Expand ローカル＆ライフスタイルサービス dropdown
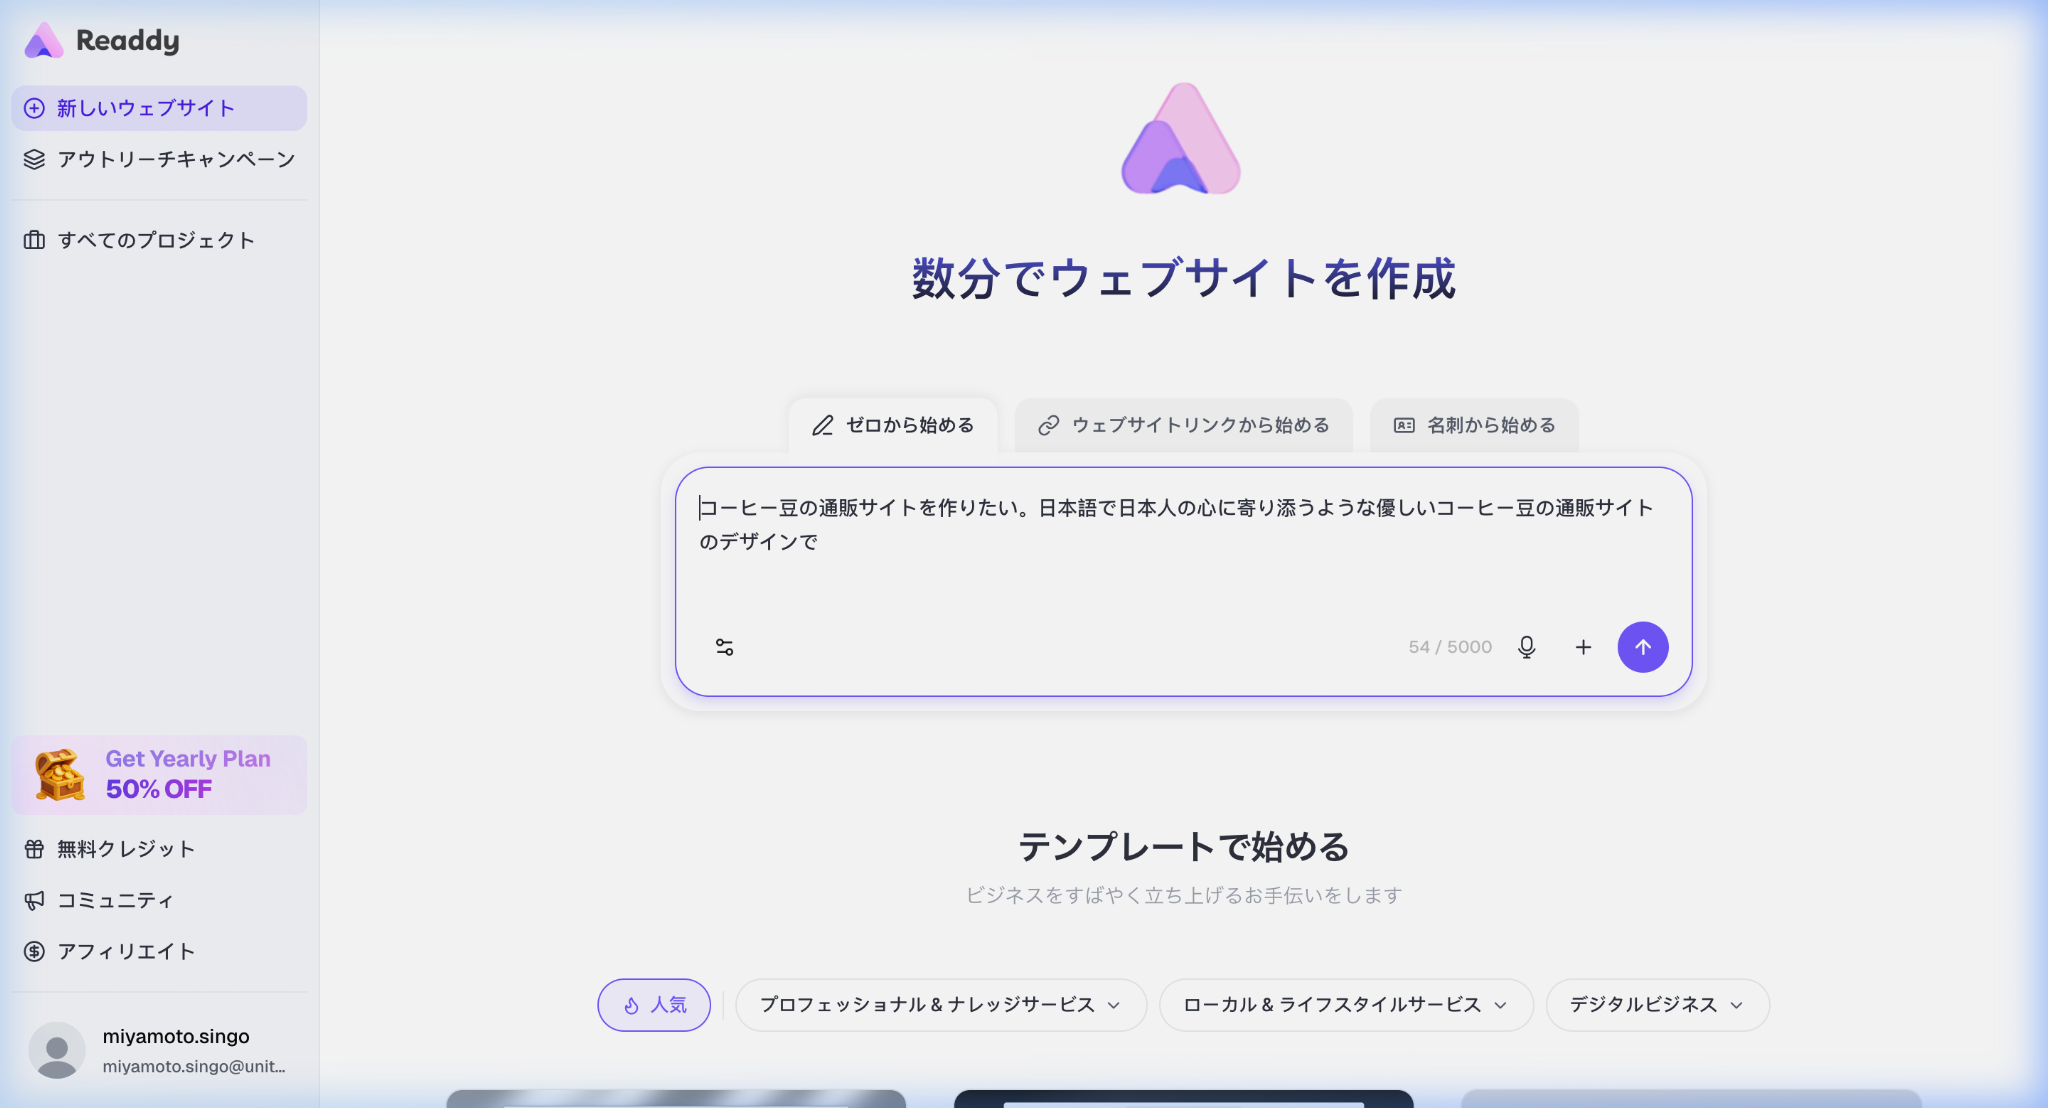Screen dimensions: 2048x1108 pyautogui.click(x=1346, y=1005)
